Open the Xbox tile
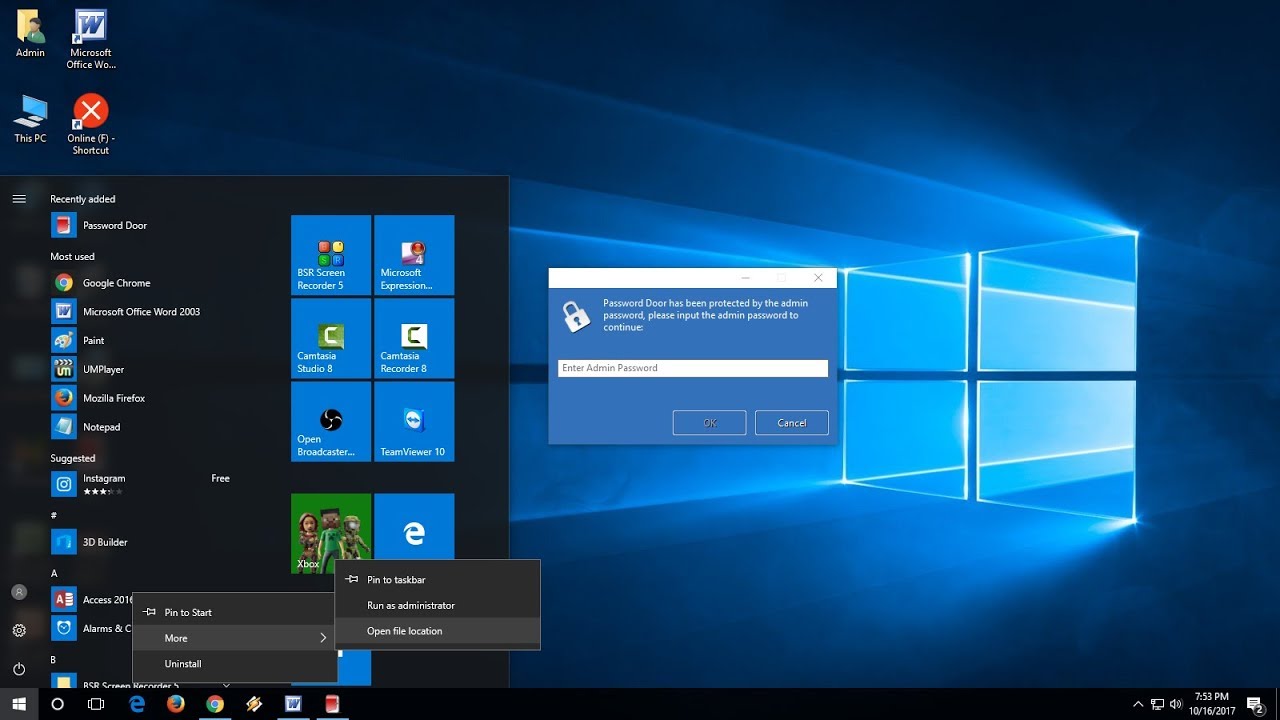 331,533
